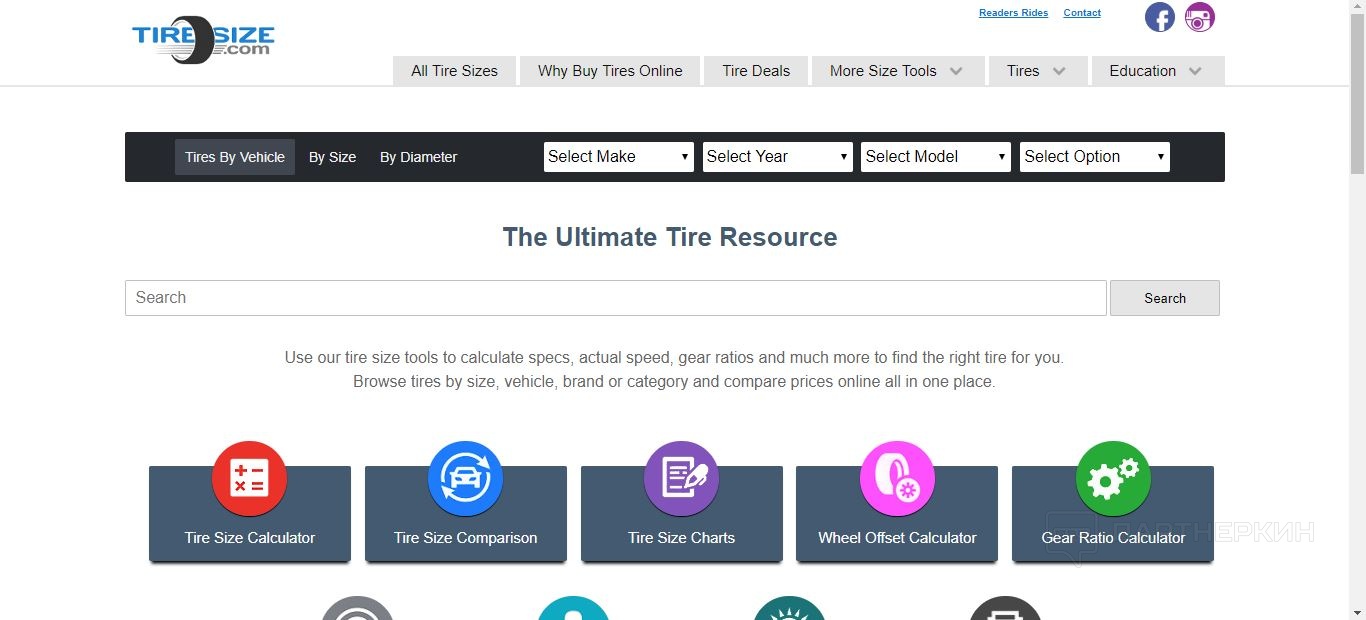The image size is (1366, 620).
Task: Expand the Select Year dropdown
Action: tap(778, 157)
